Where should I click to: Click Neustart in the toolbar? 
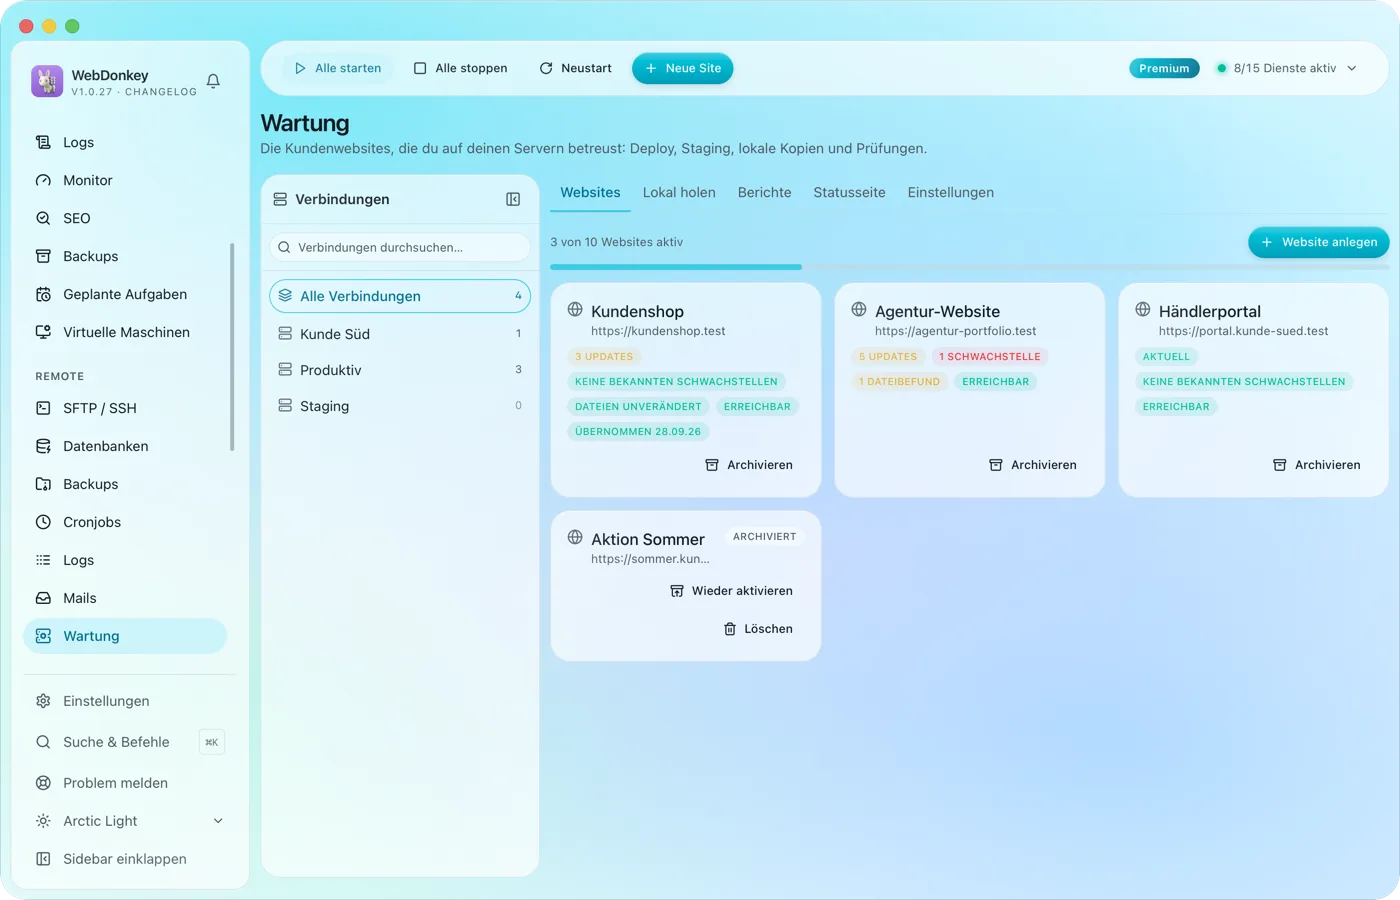[x=575, y=68]
